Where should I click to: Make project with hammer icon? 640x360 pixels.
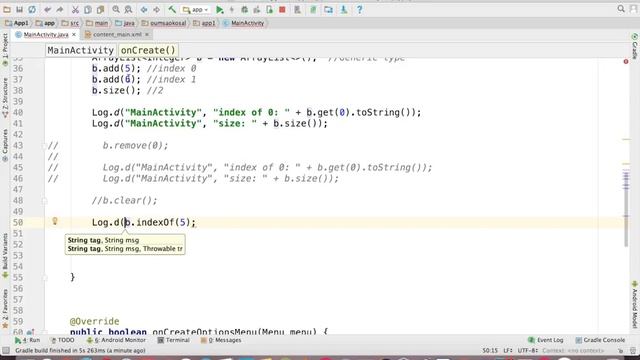(172, 9)
